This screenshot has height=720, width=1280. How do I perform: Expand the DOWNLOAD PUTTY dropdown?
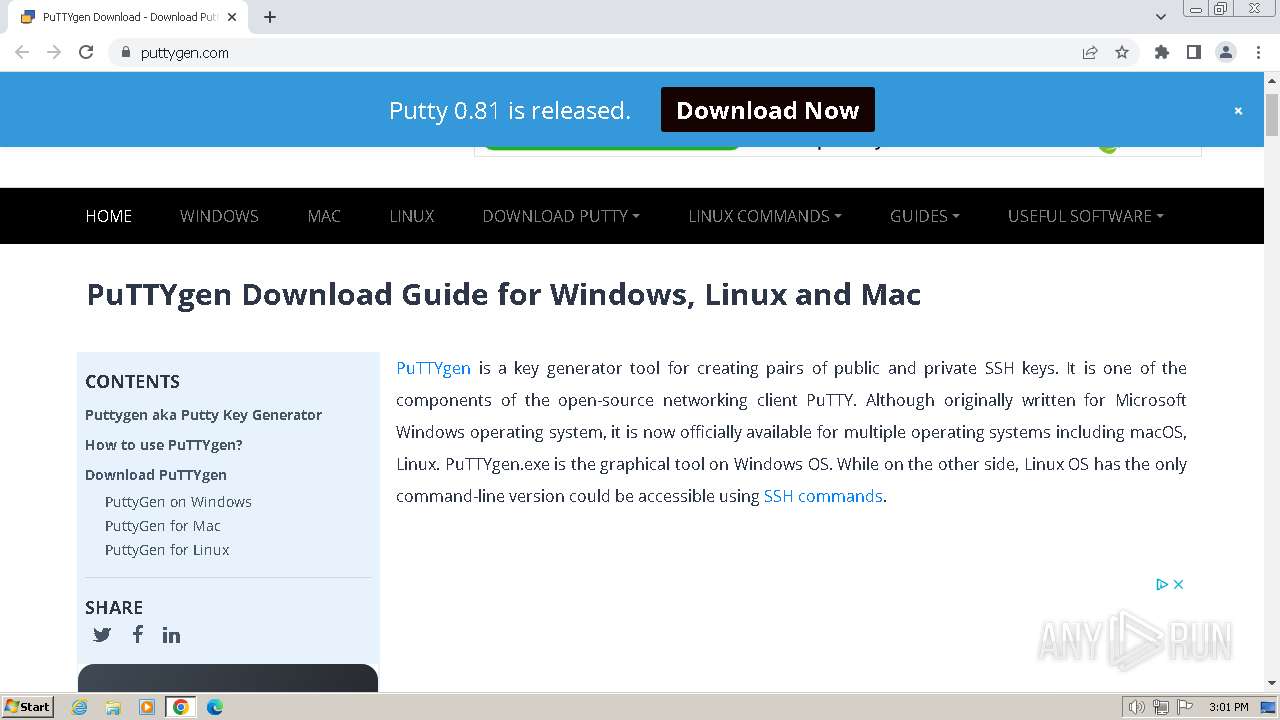pyautogui.click(x=561, y=216)
